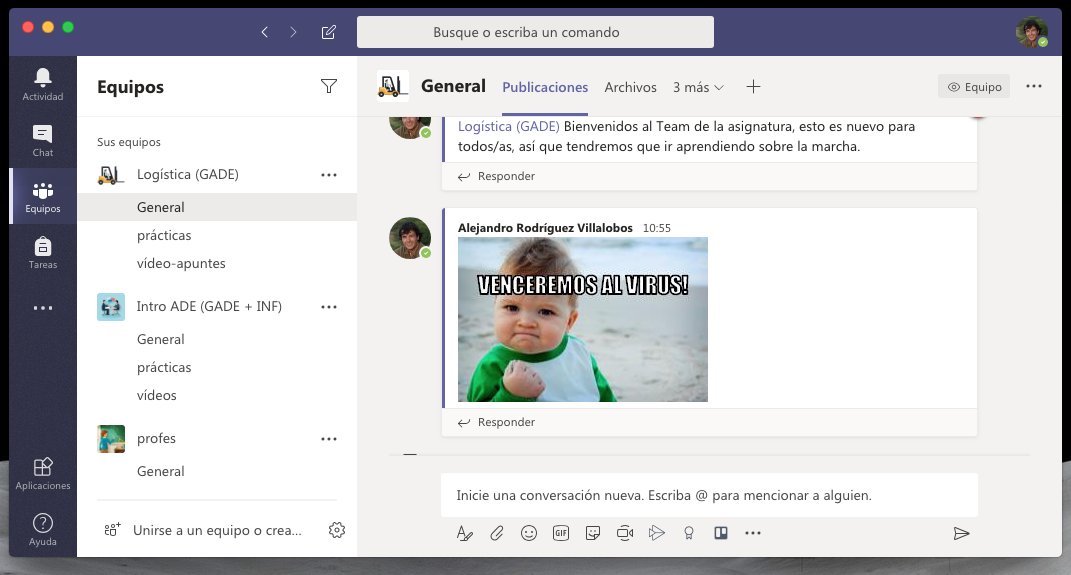Open more options for Logística (GADE) team

pos(329,175)
